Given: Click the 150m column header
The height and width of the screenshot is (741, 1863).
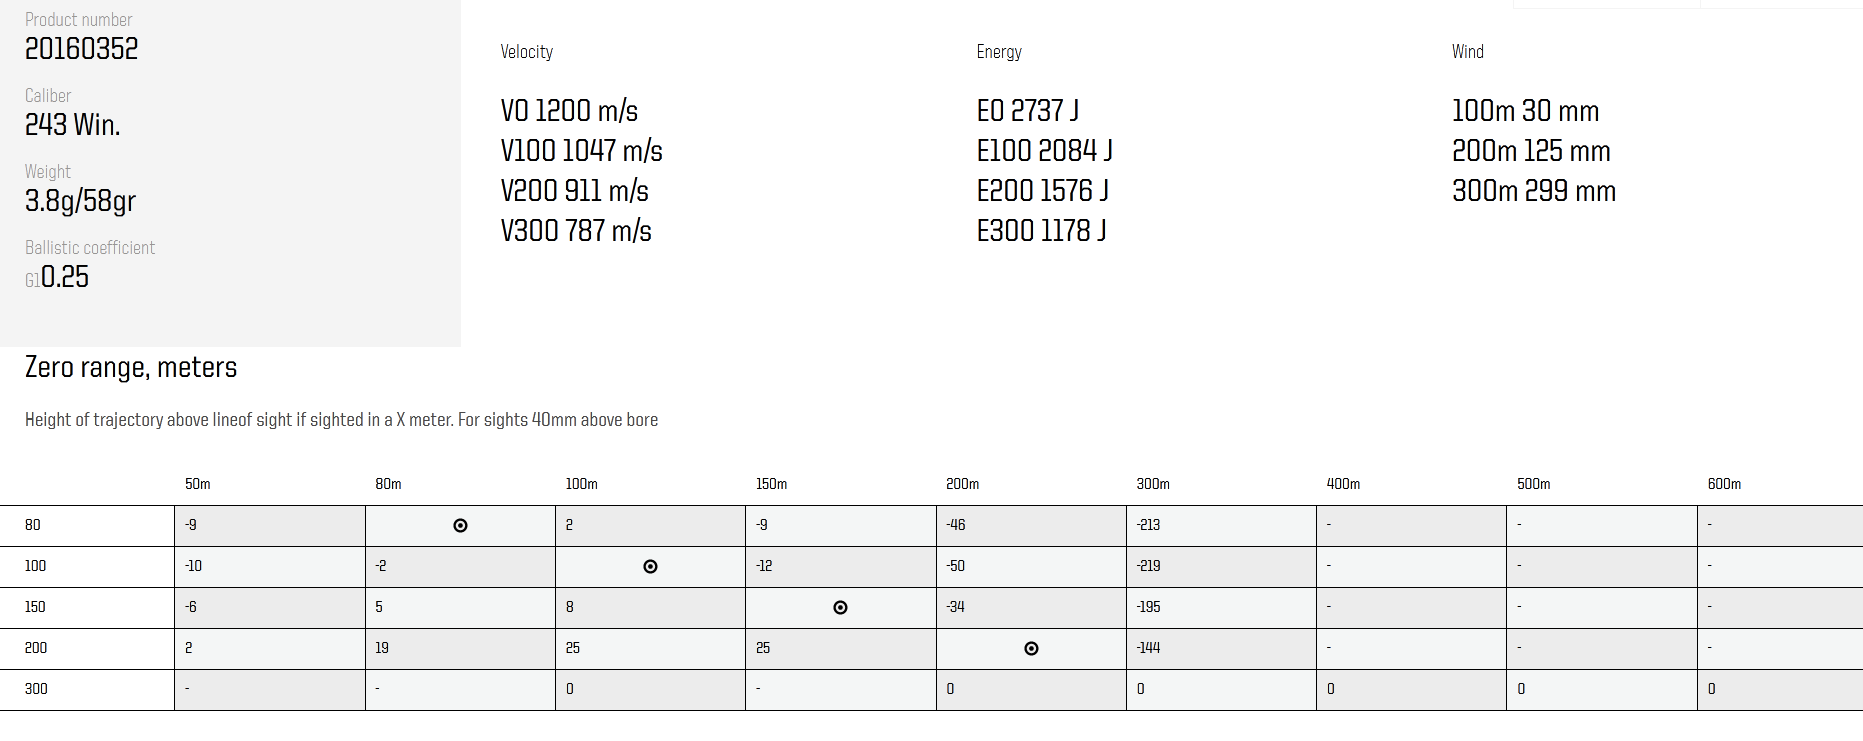Looking at the screenshot, I should 771,484.
